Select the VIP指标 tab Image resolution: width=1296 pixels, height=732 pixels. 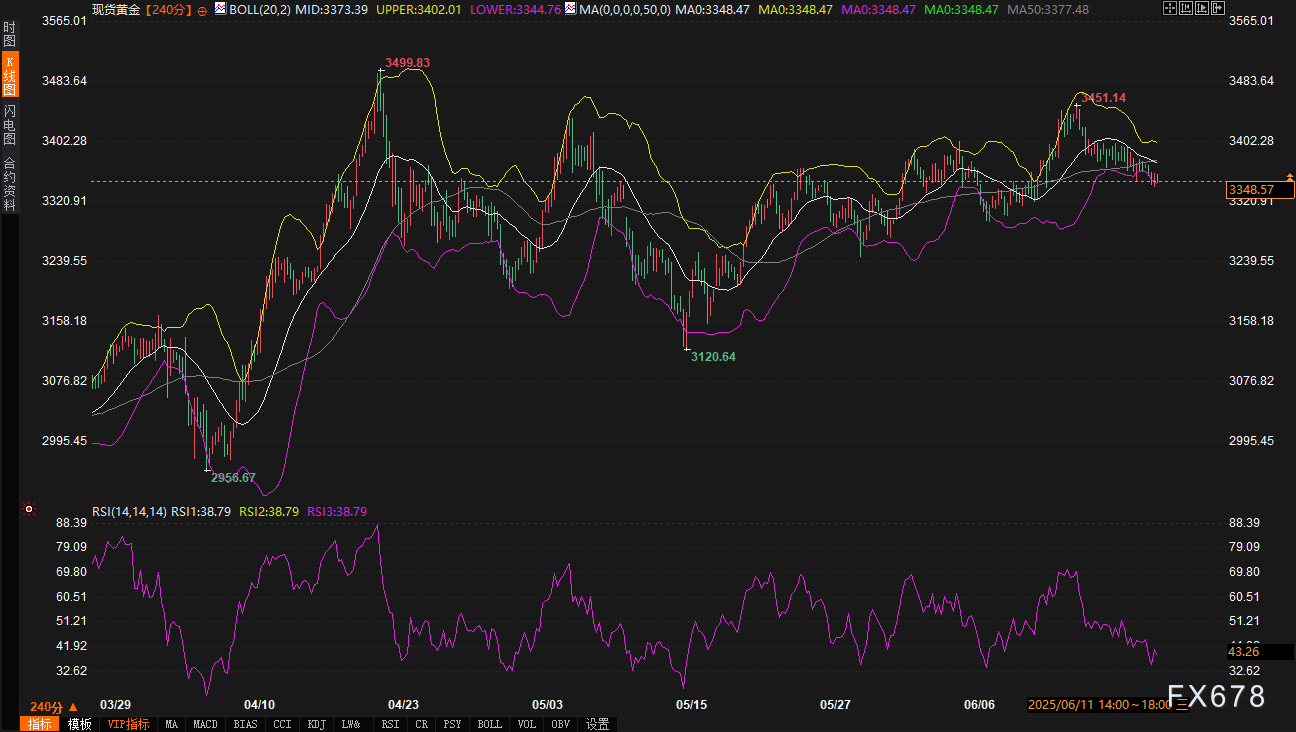coord(128,724)
